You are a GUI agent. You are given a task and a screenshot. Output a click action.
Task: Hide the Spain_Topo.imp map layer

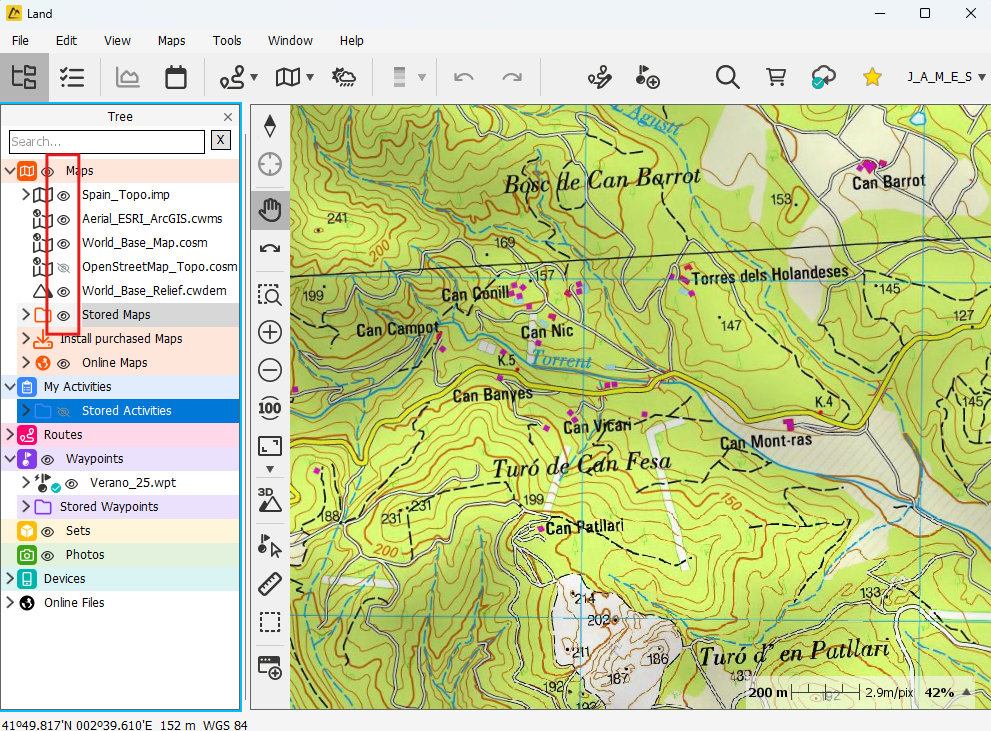click(63, 195)
